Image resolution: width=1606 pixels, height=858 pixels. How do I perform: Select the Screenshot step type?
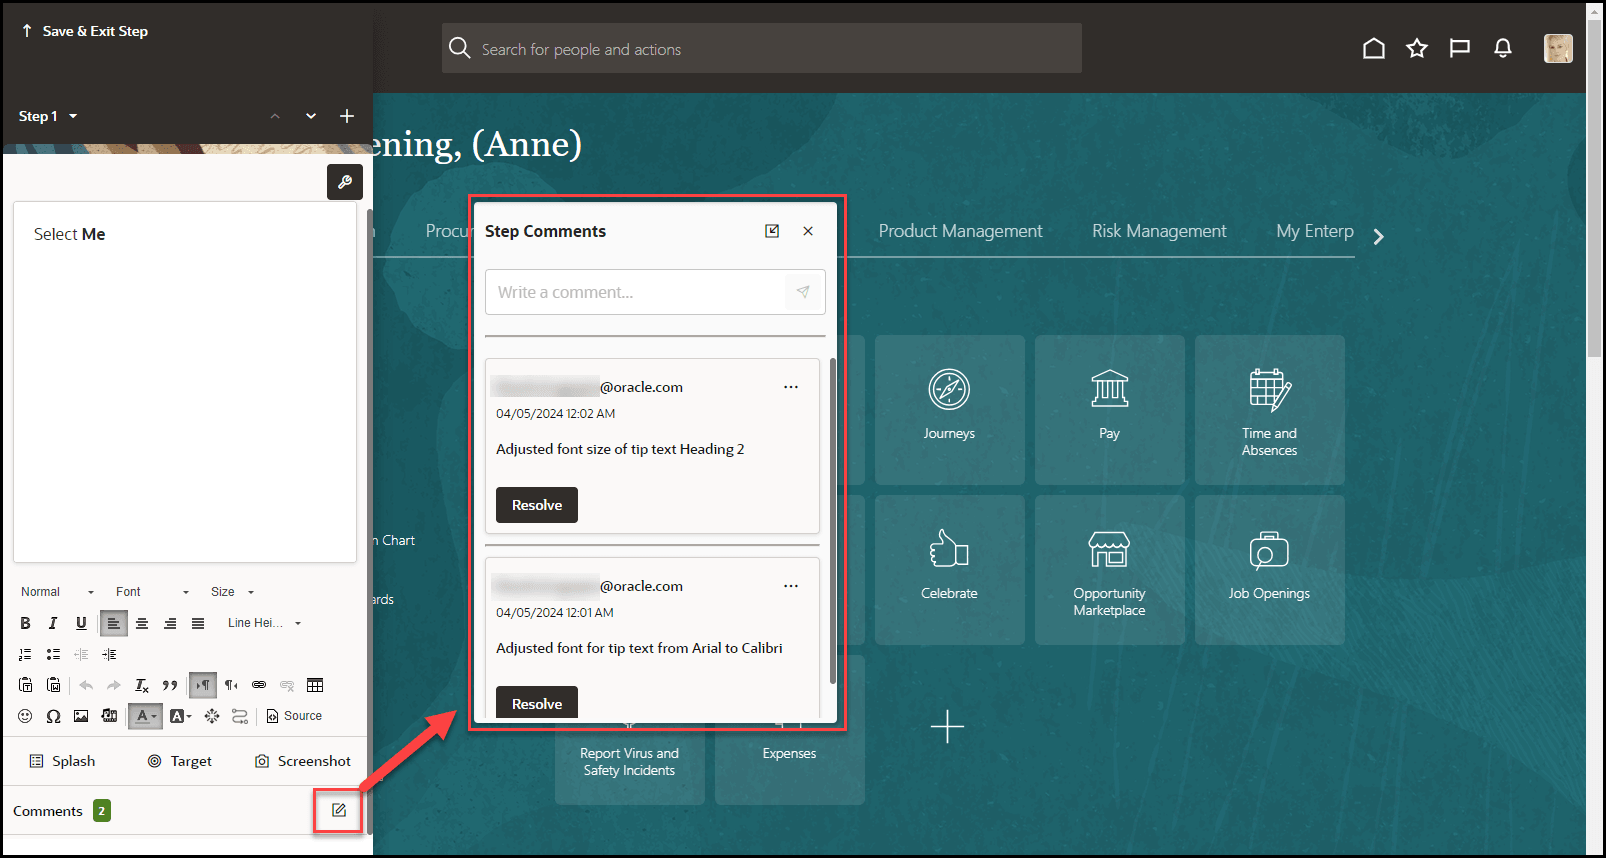303,761
